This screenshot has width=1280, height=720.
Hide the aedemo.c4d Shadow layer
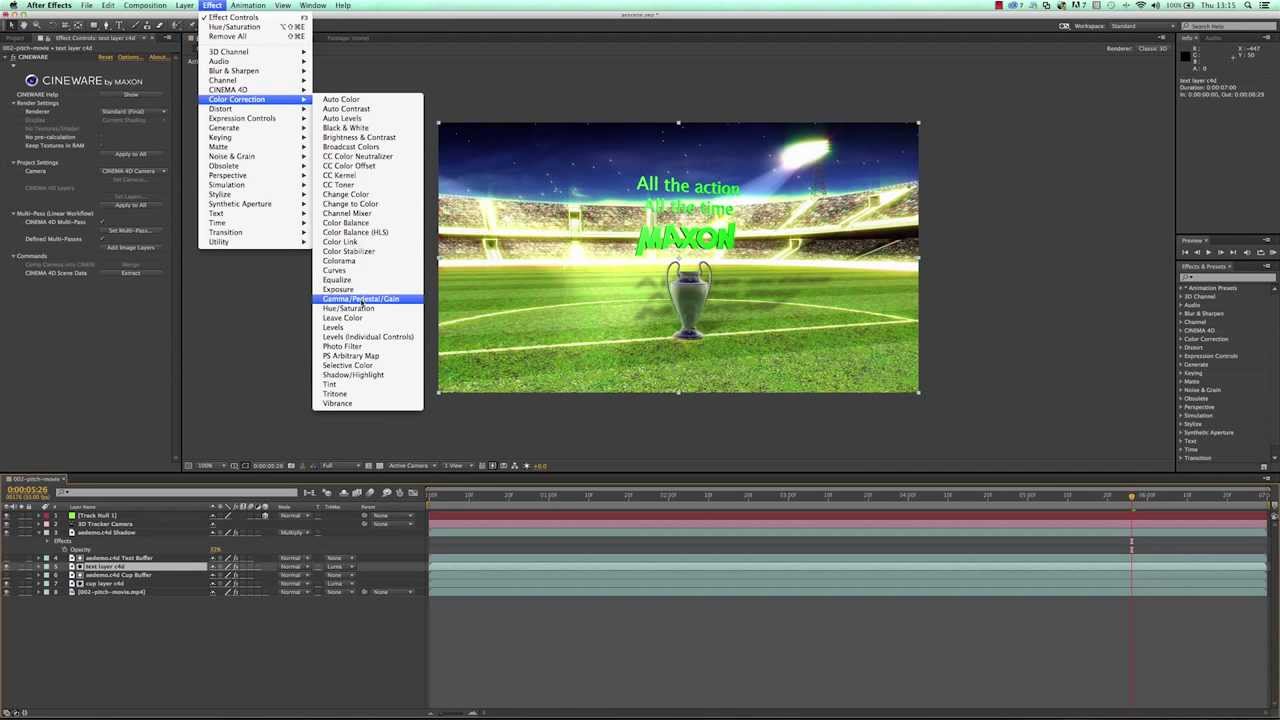(x=6, y=532)
